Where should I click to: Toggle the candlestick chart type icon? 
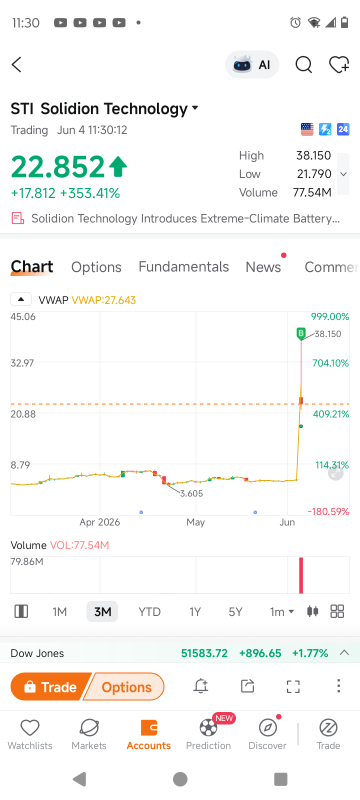313,611
